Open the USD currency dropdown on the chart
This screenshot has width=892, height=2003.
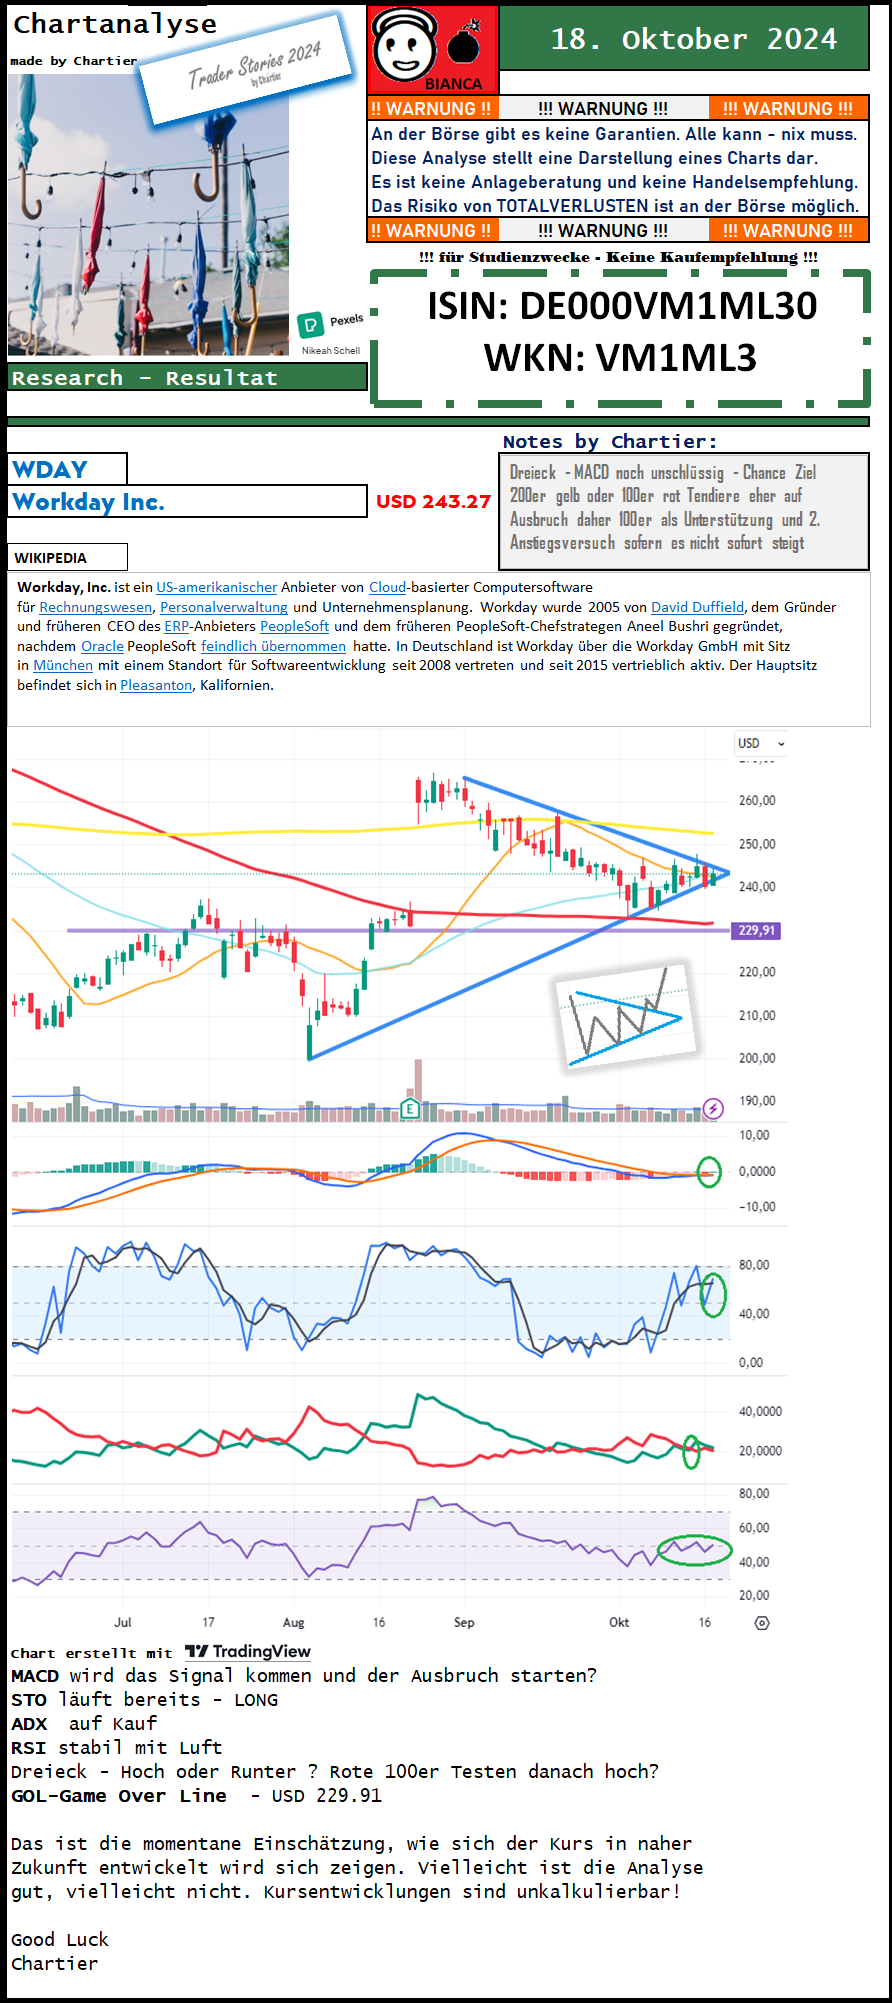point(761,743)
